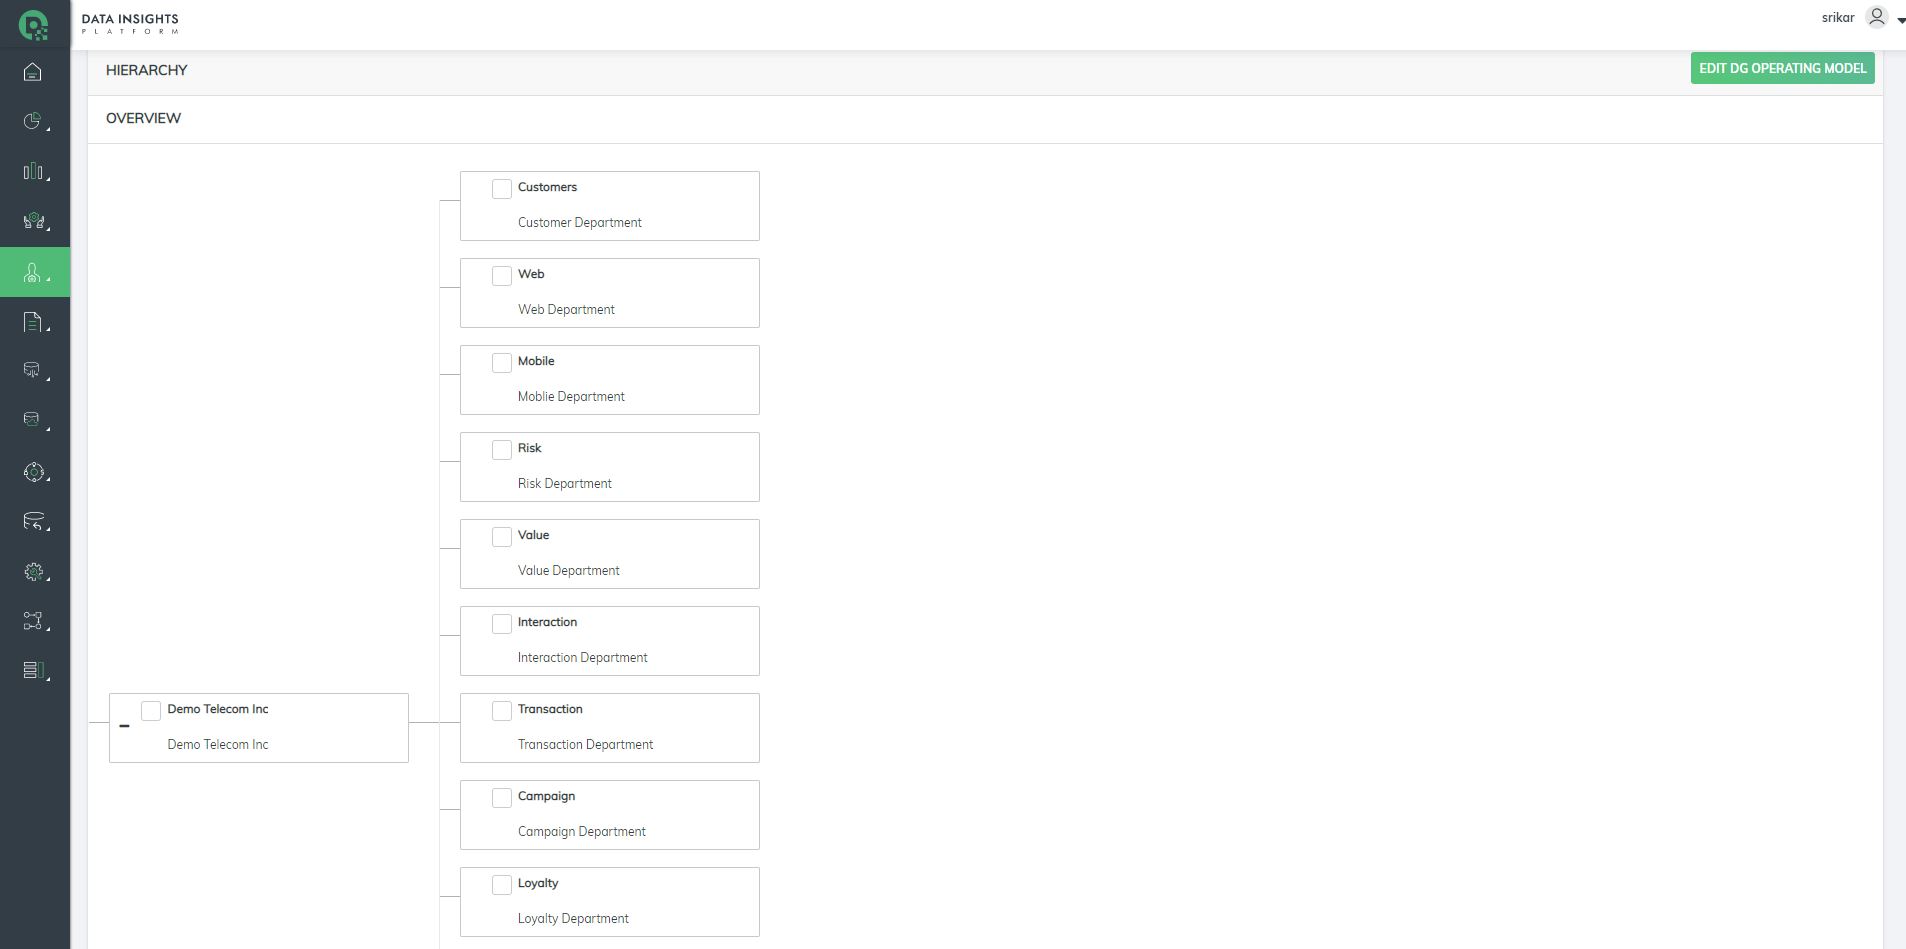
Task: Tick the Mobile checkbox
Action: pyautogui.click(x=502, y=363)
